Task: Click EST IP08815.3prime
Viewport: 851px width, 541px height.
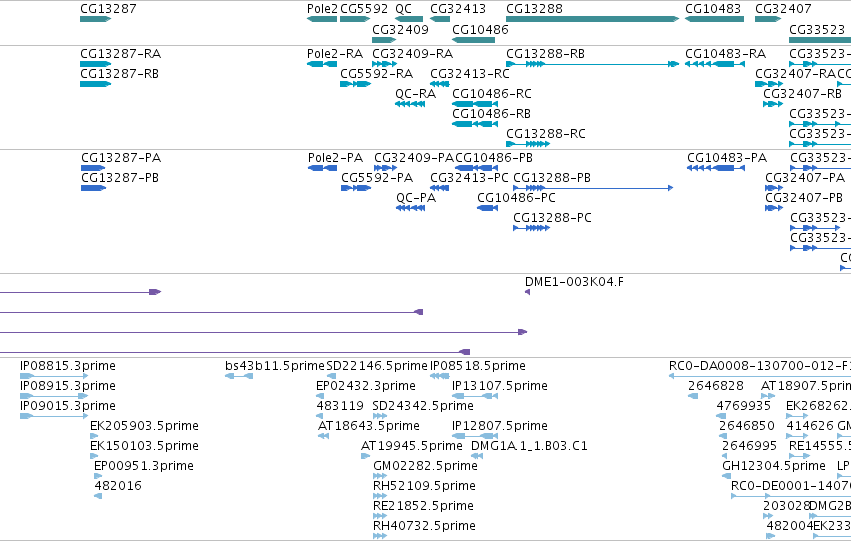Action: (54, 376)
